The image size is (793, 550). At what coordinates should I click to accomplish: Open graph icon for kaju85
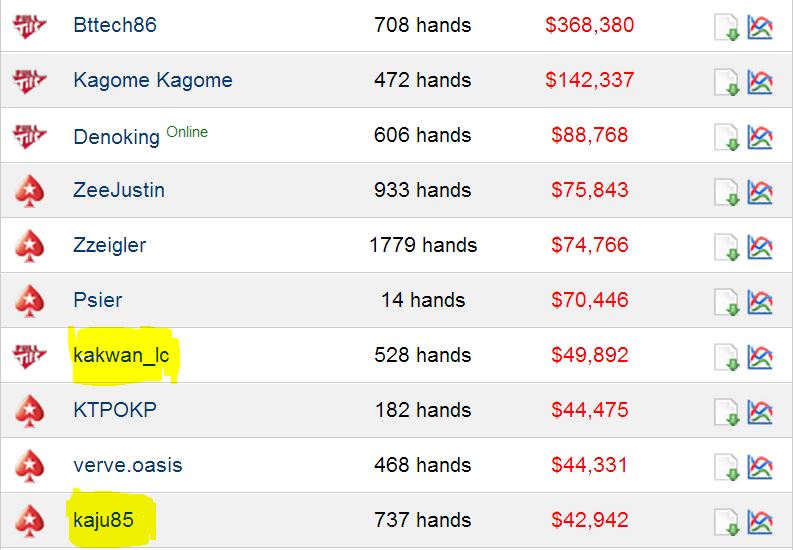(x=760, y=523)
